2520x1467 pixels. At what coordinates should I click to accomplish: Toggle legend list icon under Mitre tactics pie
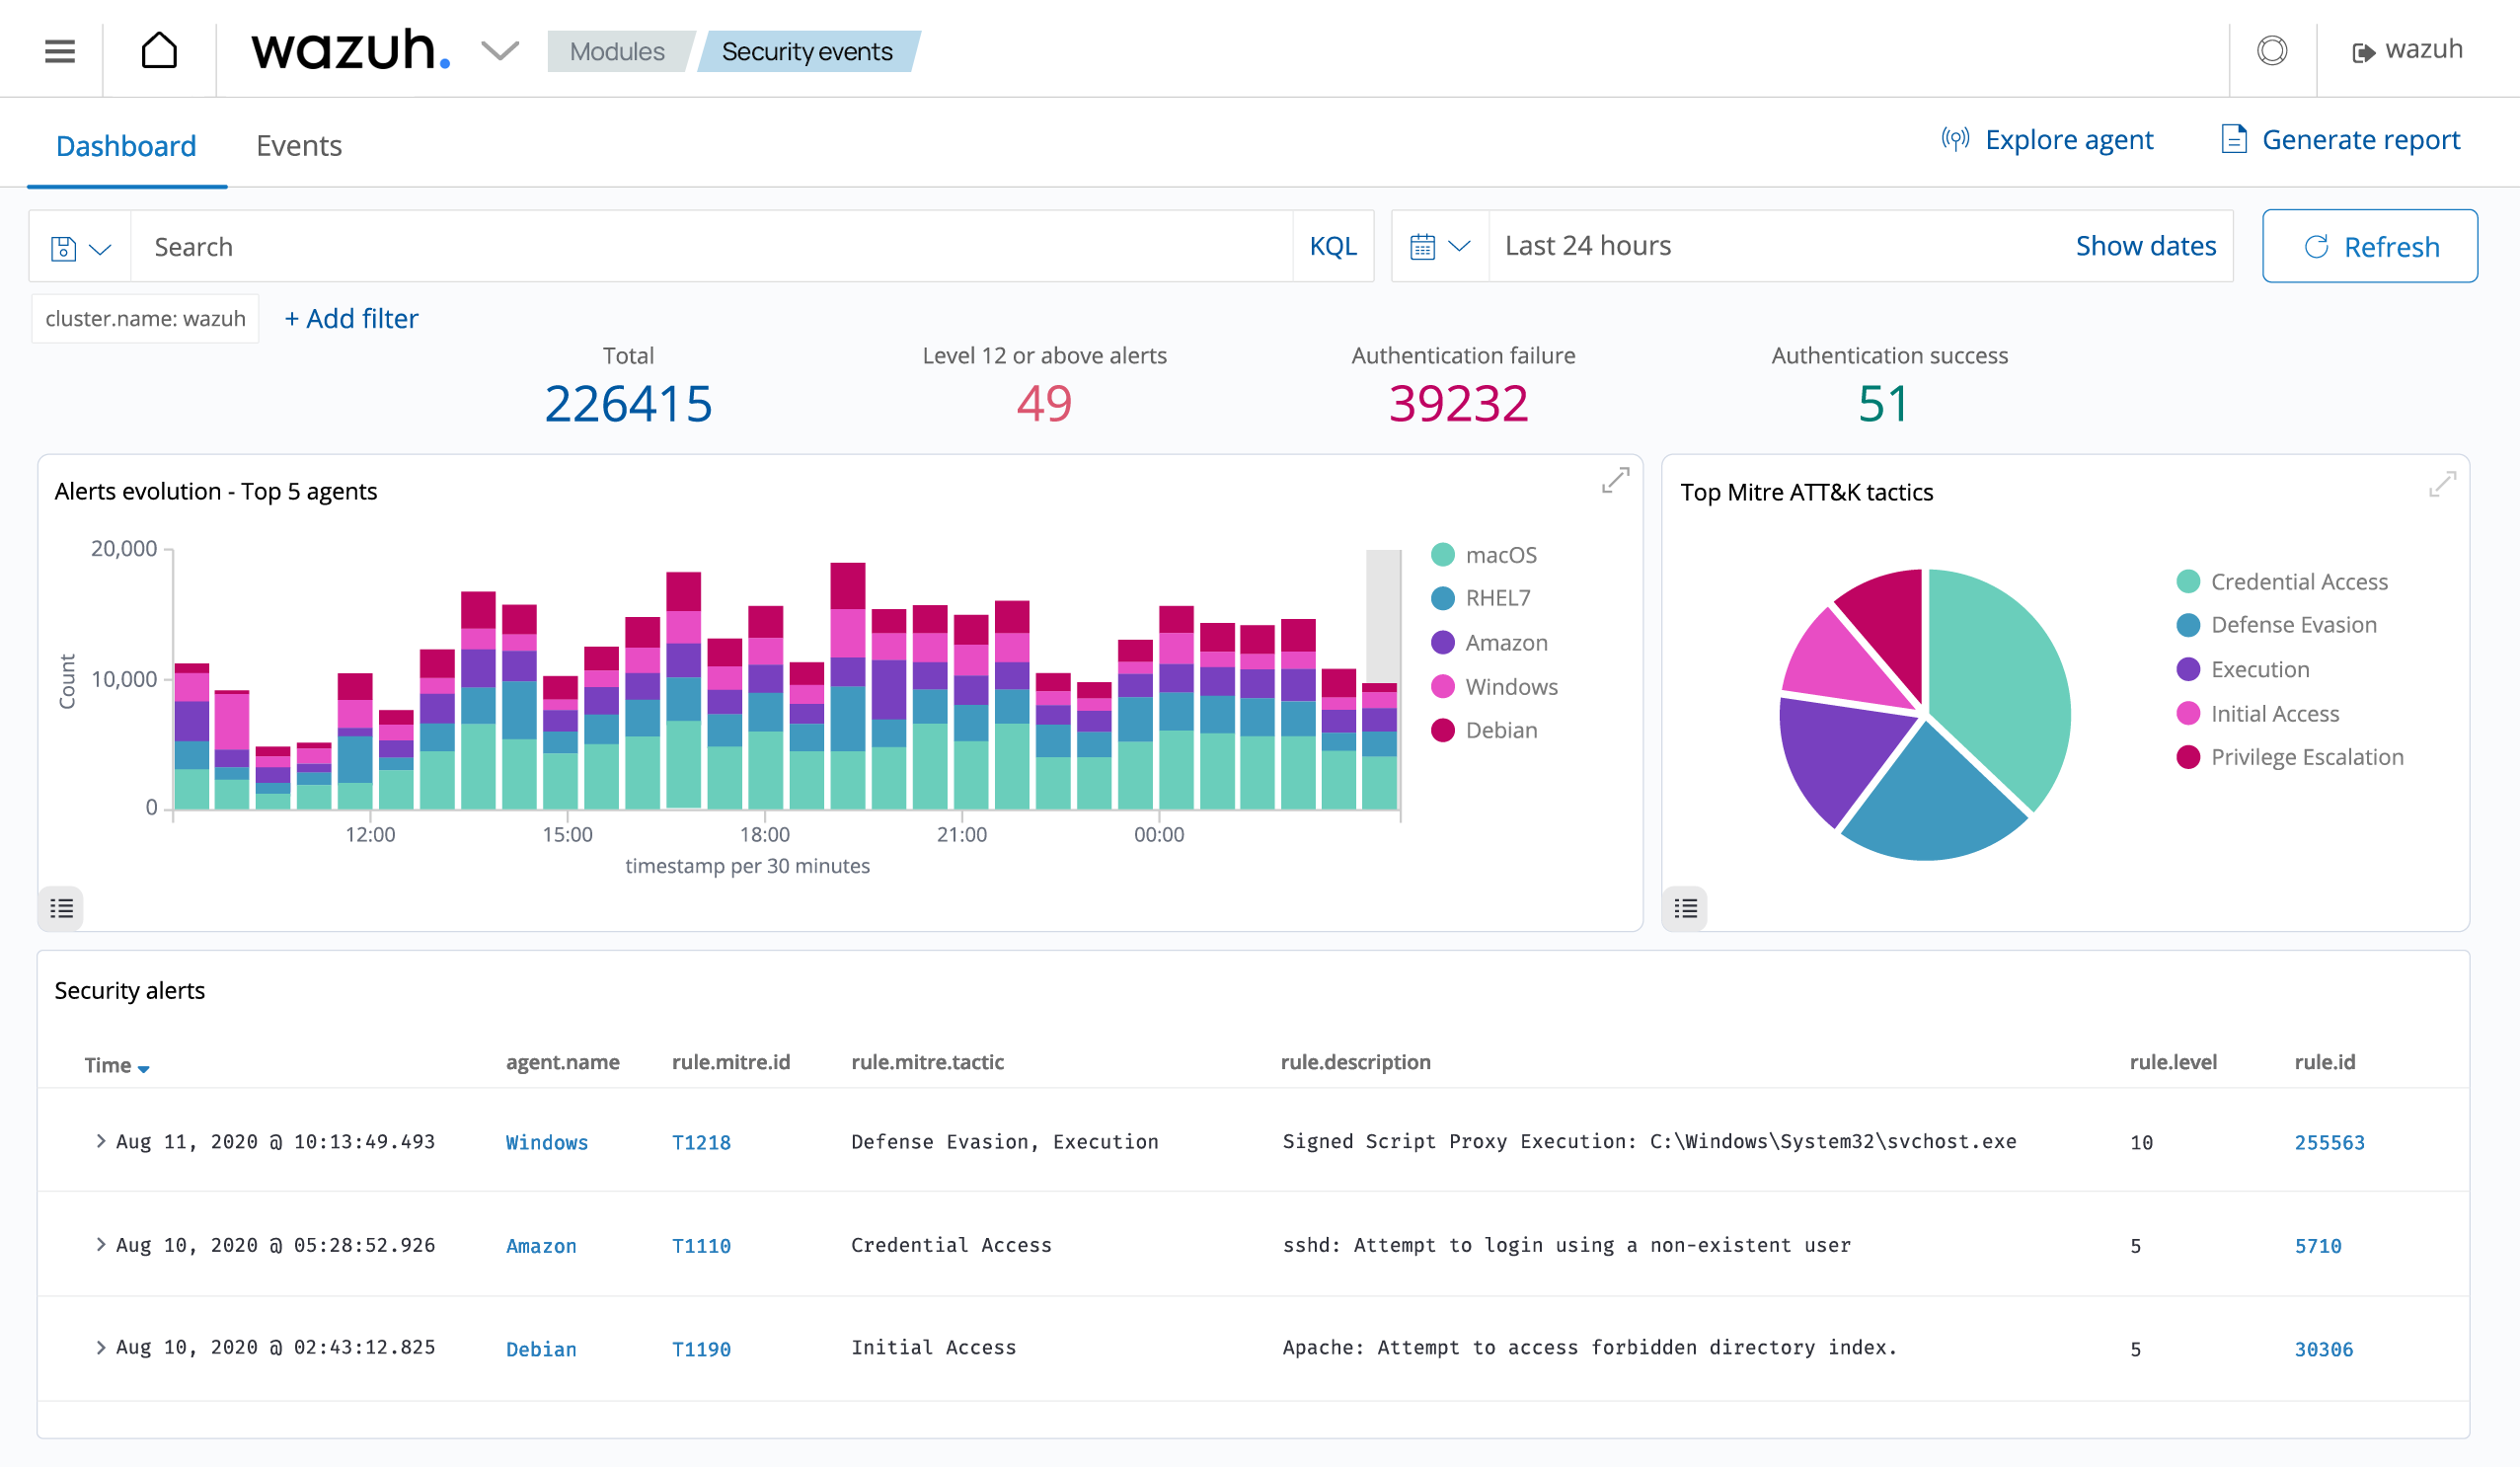coord(1686,909)
